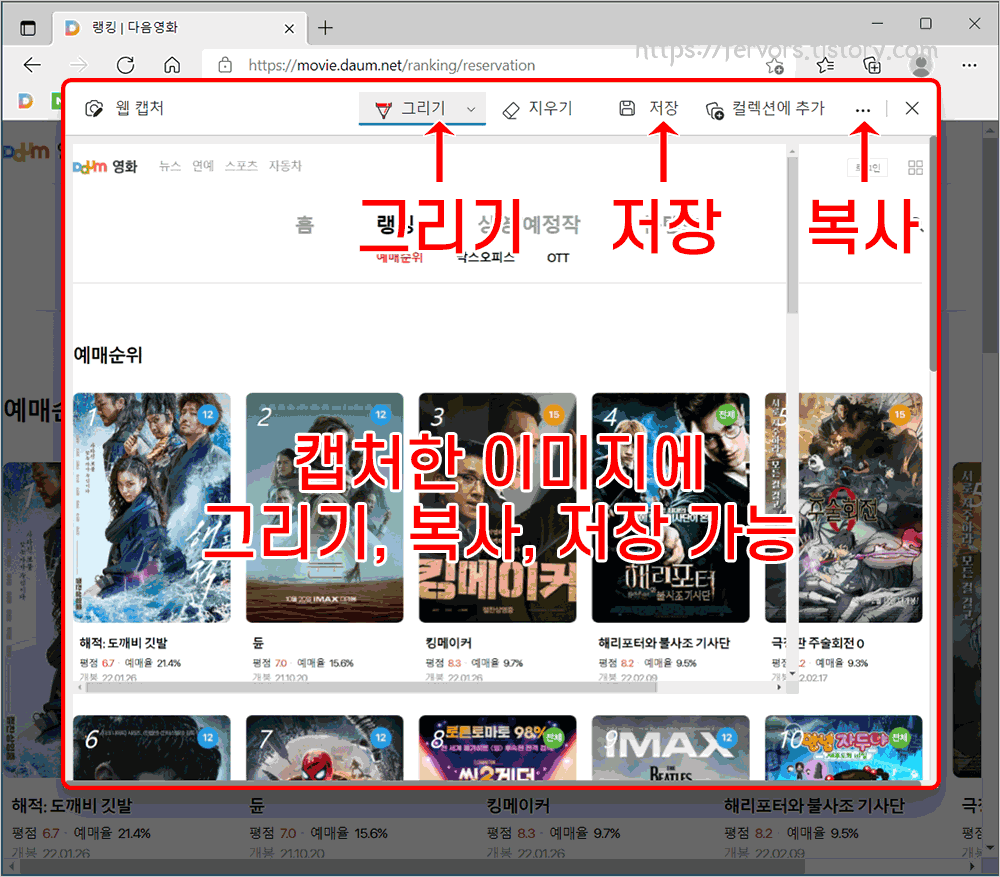Screen dimensions: 1000x877
Task: Save the capture with 저장
Action: [649, 108]
